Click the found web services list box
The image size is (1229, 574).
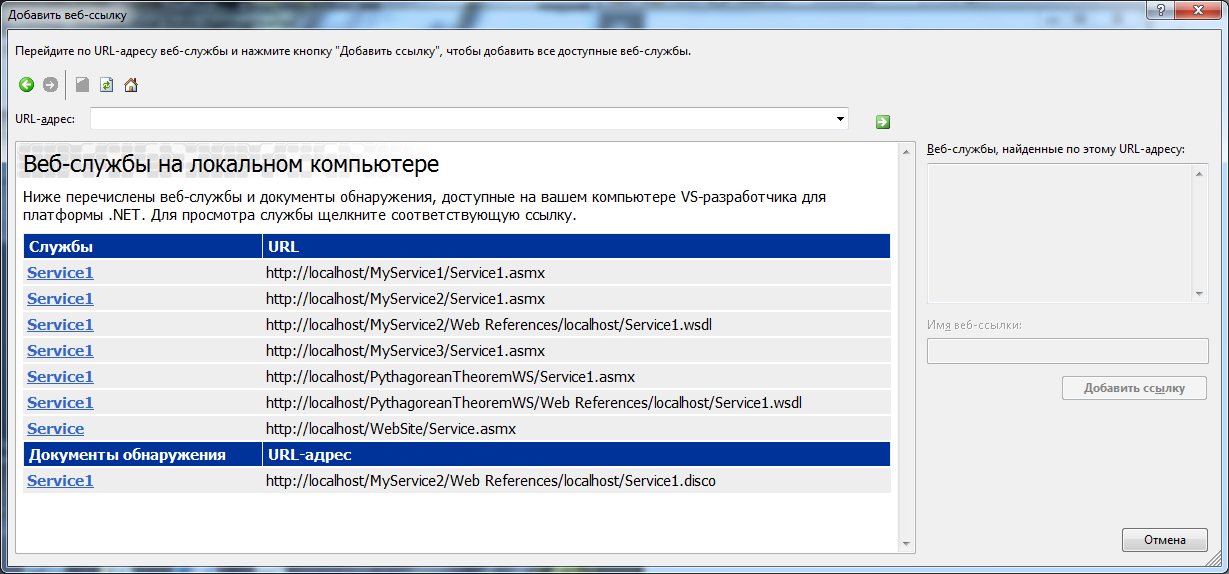1059,232
